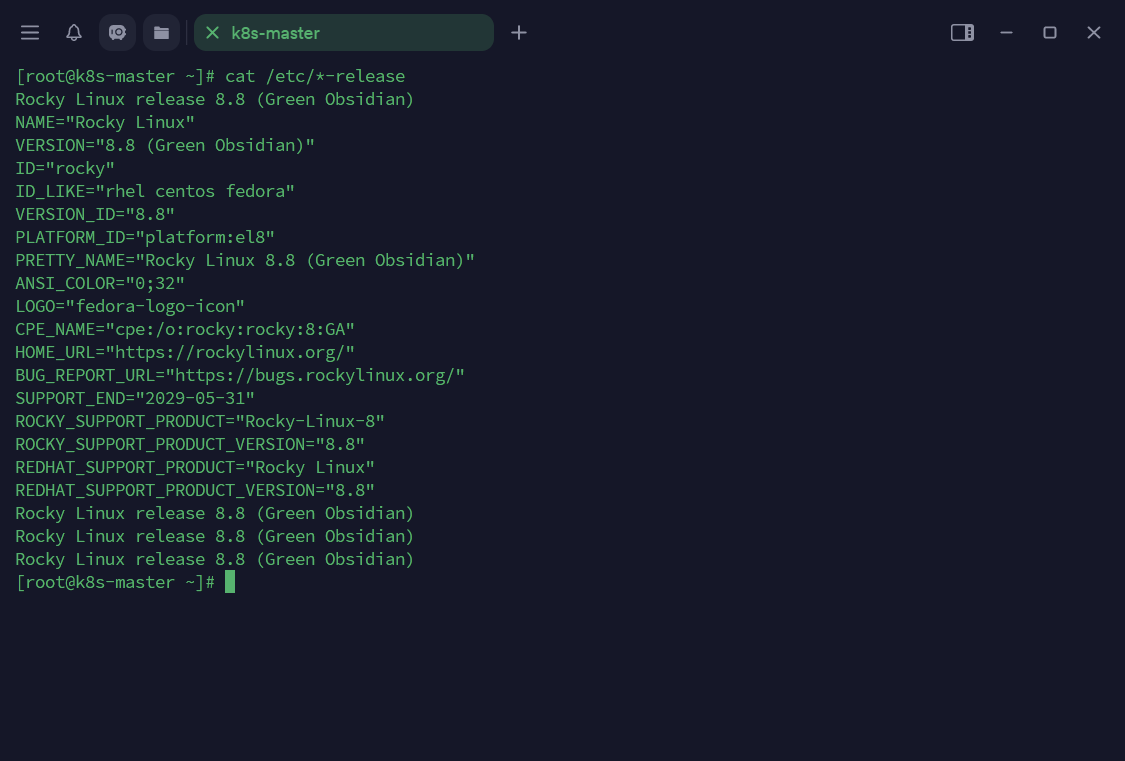Click the https://bugs.rockylinux.org/ URL
This screenshot has width=1125, height=761.
coord(315,375)
